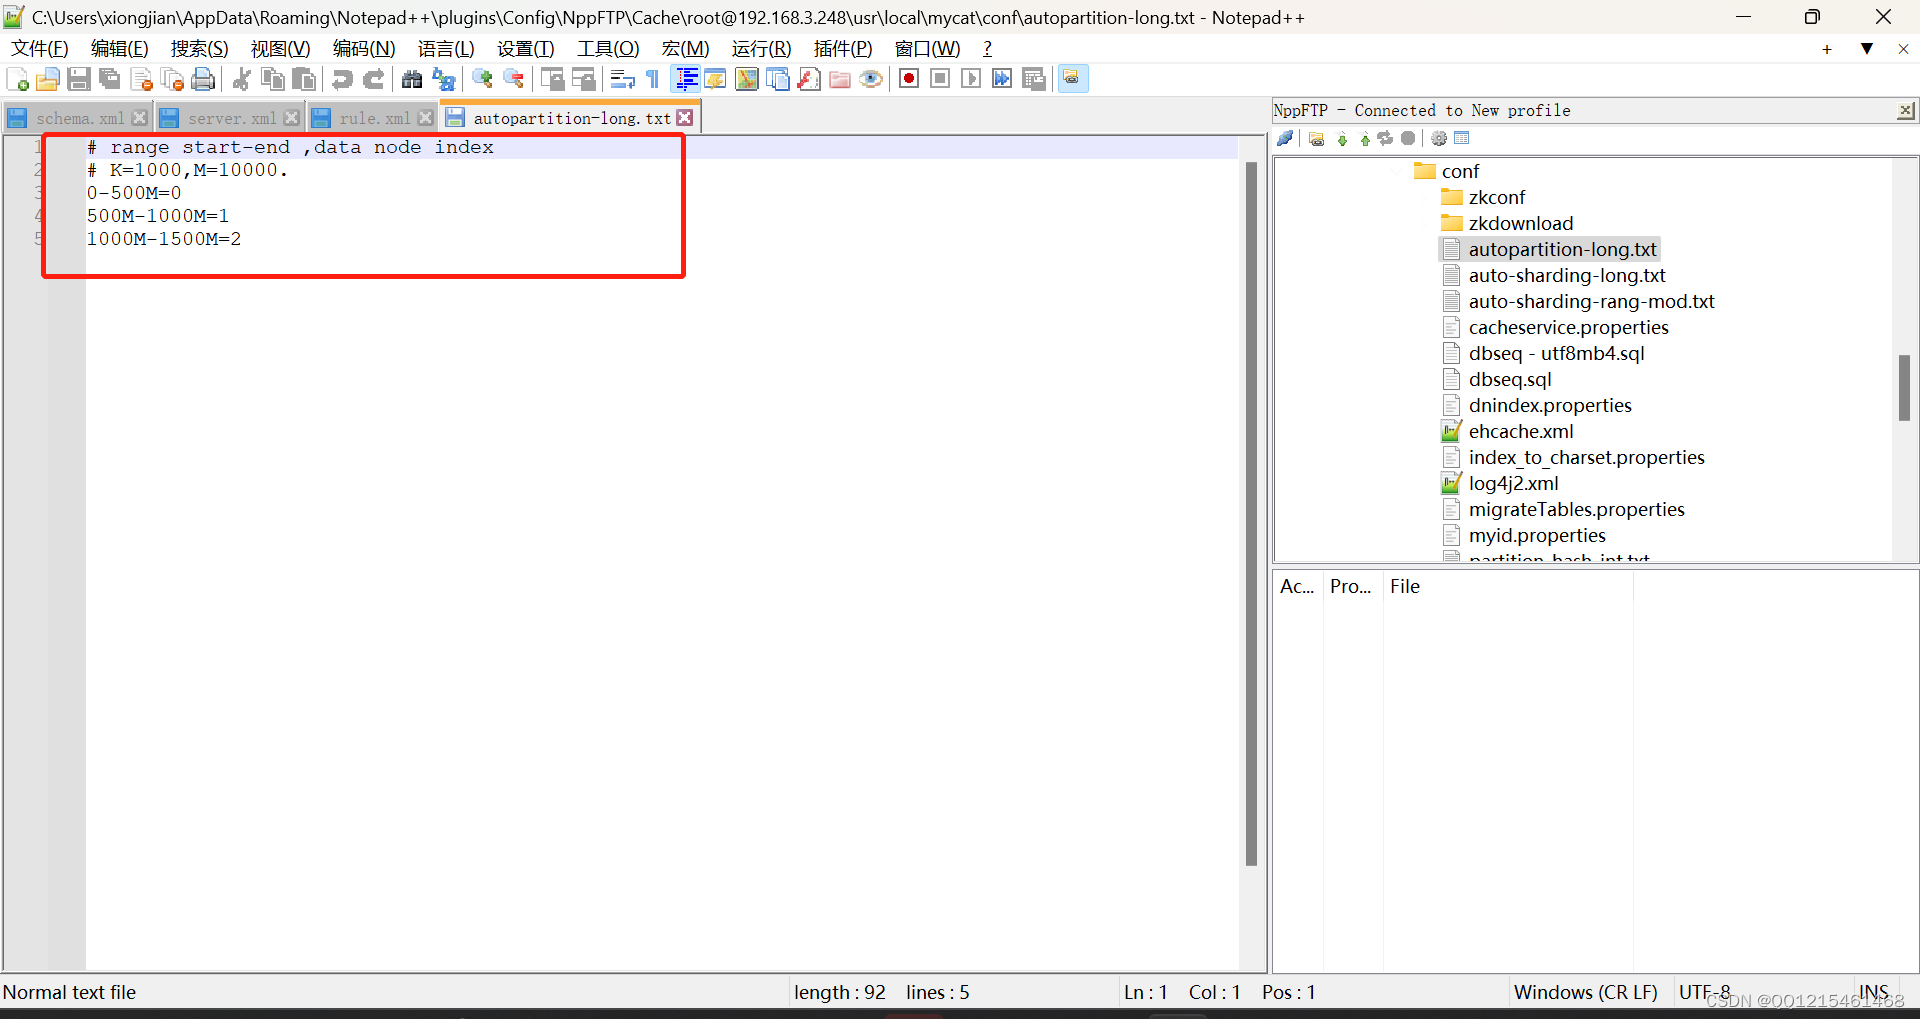Close the autopartition-long.txt tab

pos(685,118)
